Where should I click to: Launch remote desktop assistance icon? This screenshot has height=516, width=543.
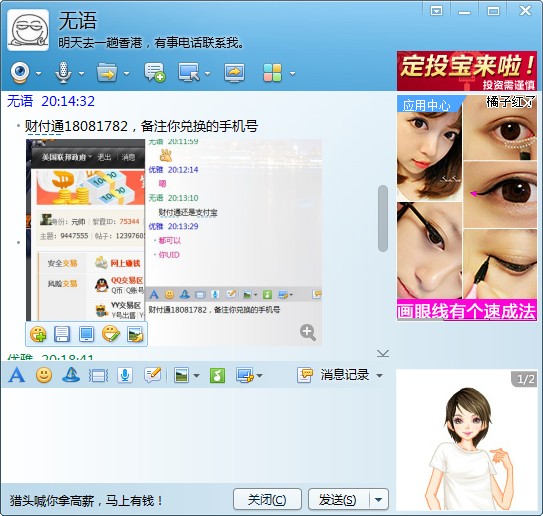tap(189, 72)
